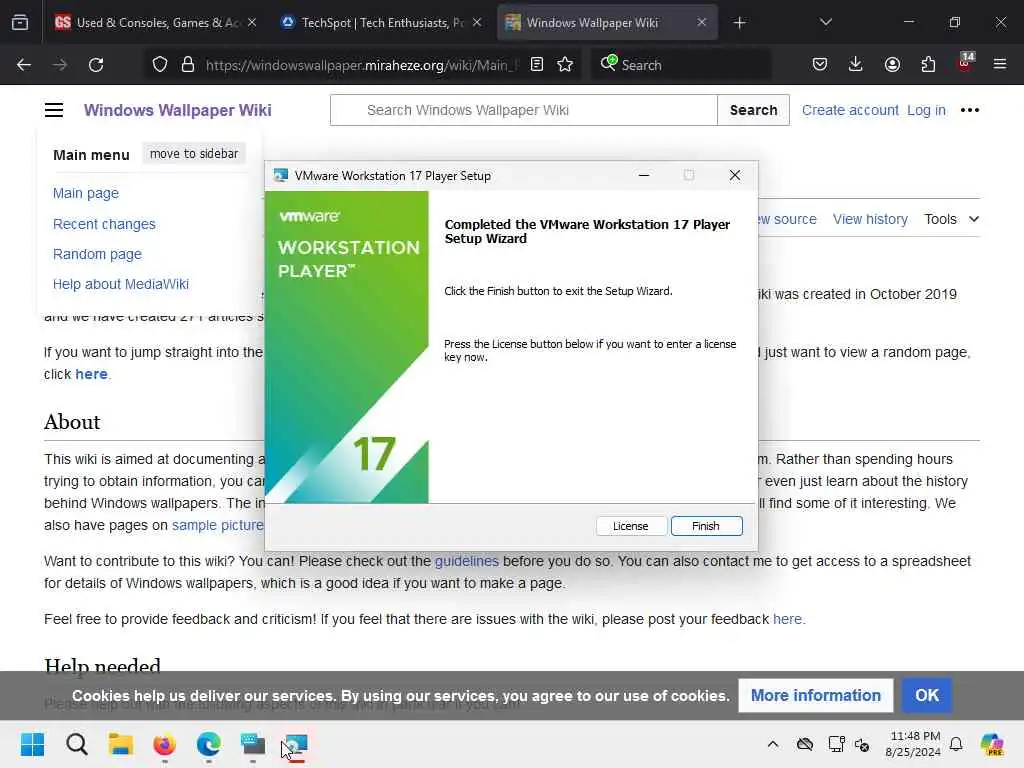
Task: Click the remote desktop taskbar icon
Action: coord(253,744)
